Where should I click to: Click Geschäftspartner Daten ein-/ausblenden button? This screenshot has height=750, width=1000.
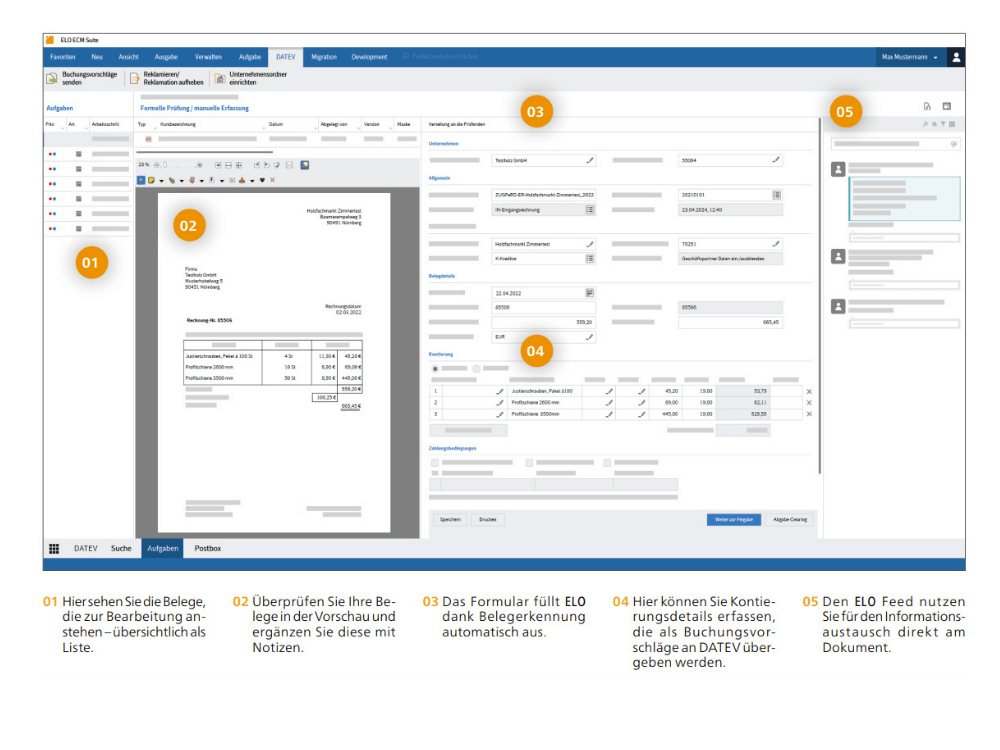tap(730, 258)
